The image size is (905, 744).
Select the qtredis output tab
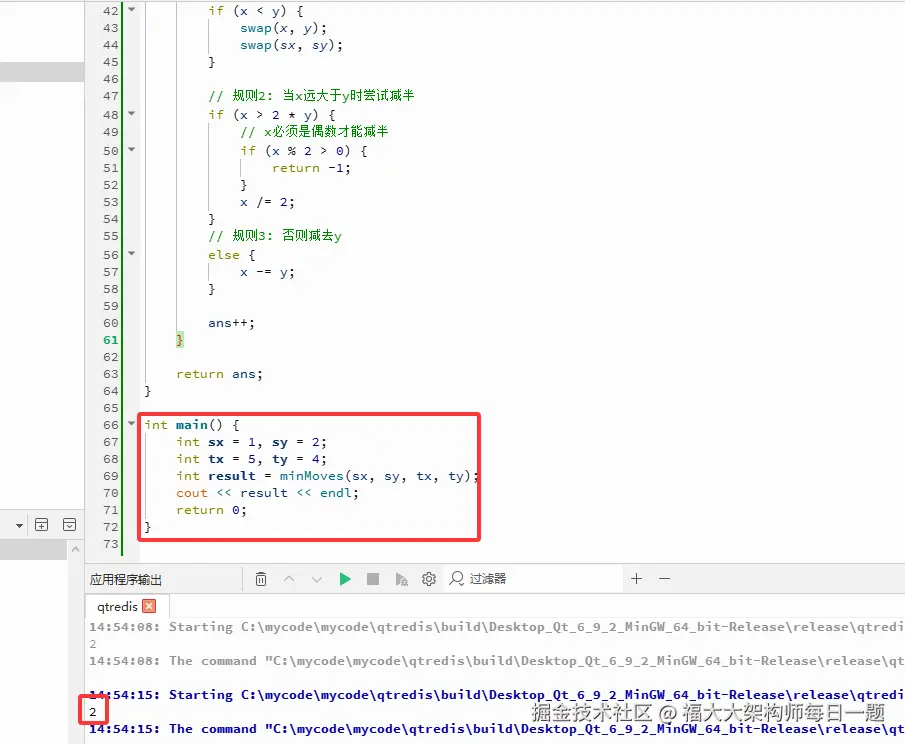tap(117, 606)
